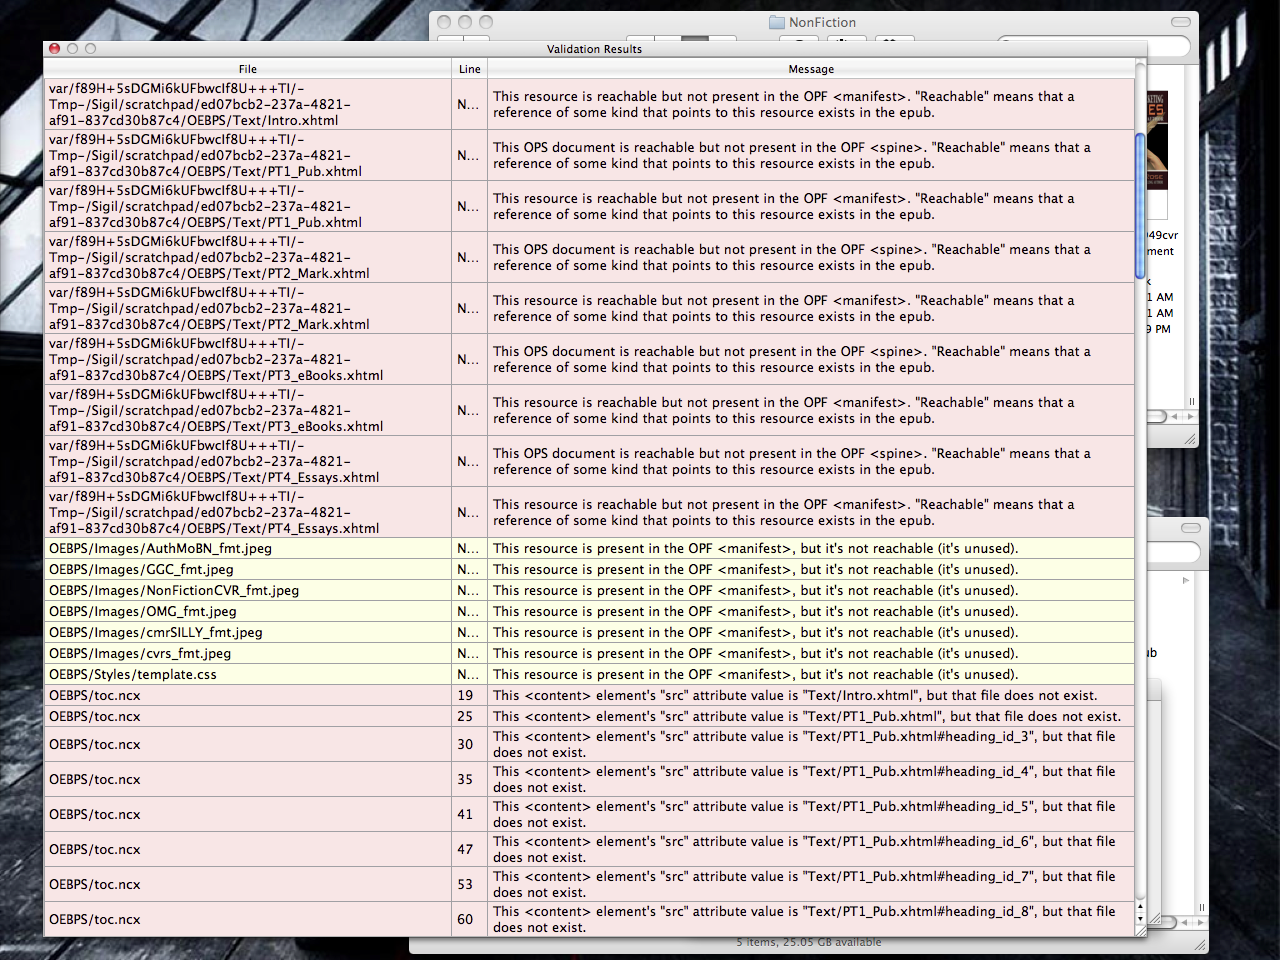Image resolution: width=1280 pixels, height=960 pixels.
Task: Click the Validation Results vertical scrollbar thumb
Action: (x=1140, y=205)
